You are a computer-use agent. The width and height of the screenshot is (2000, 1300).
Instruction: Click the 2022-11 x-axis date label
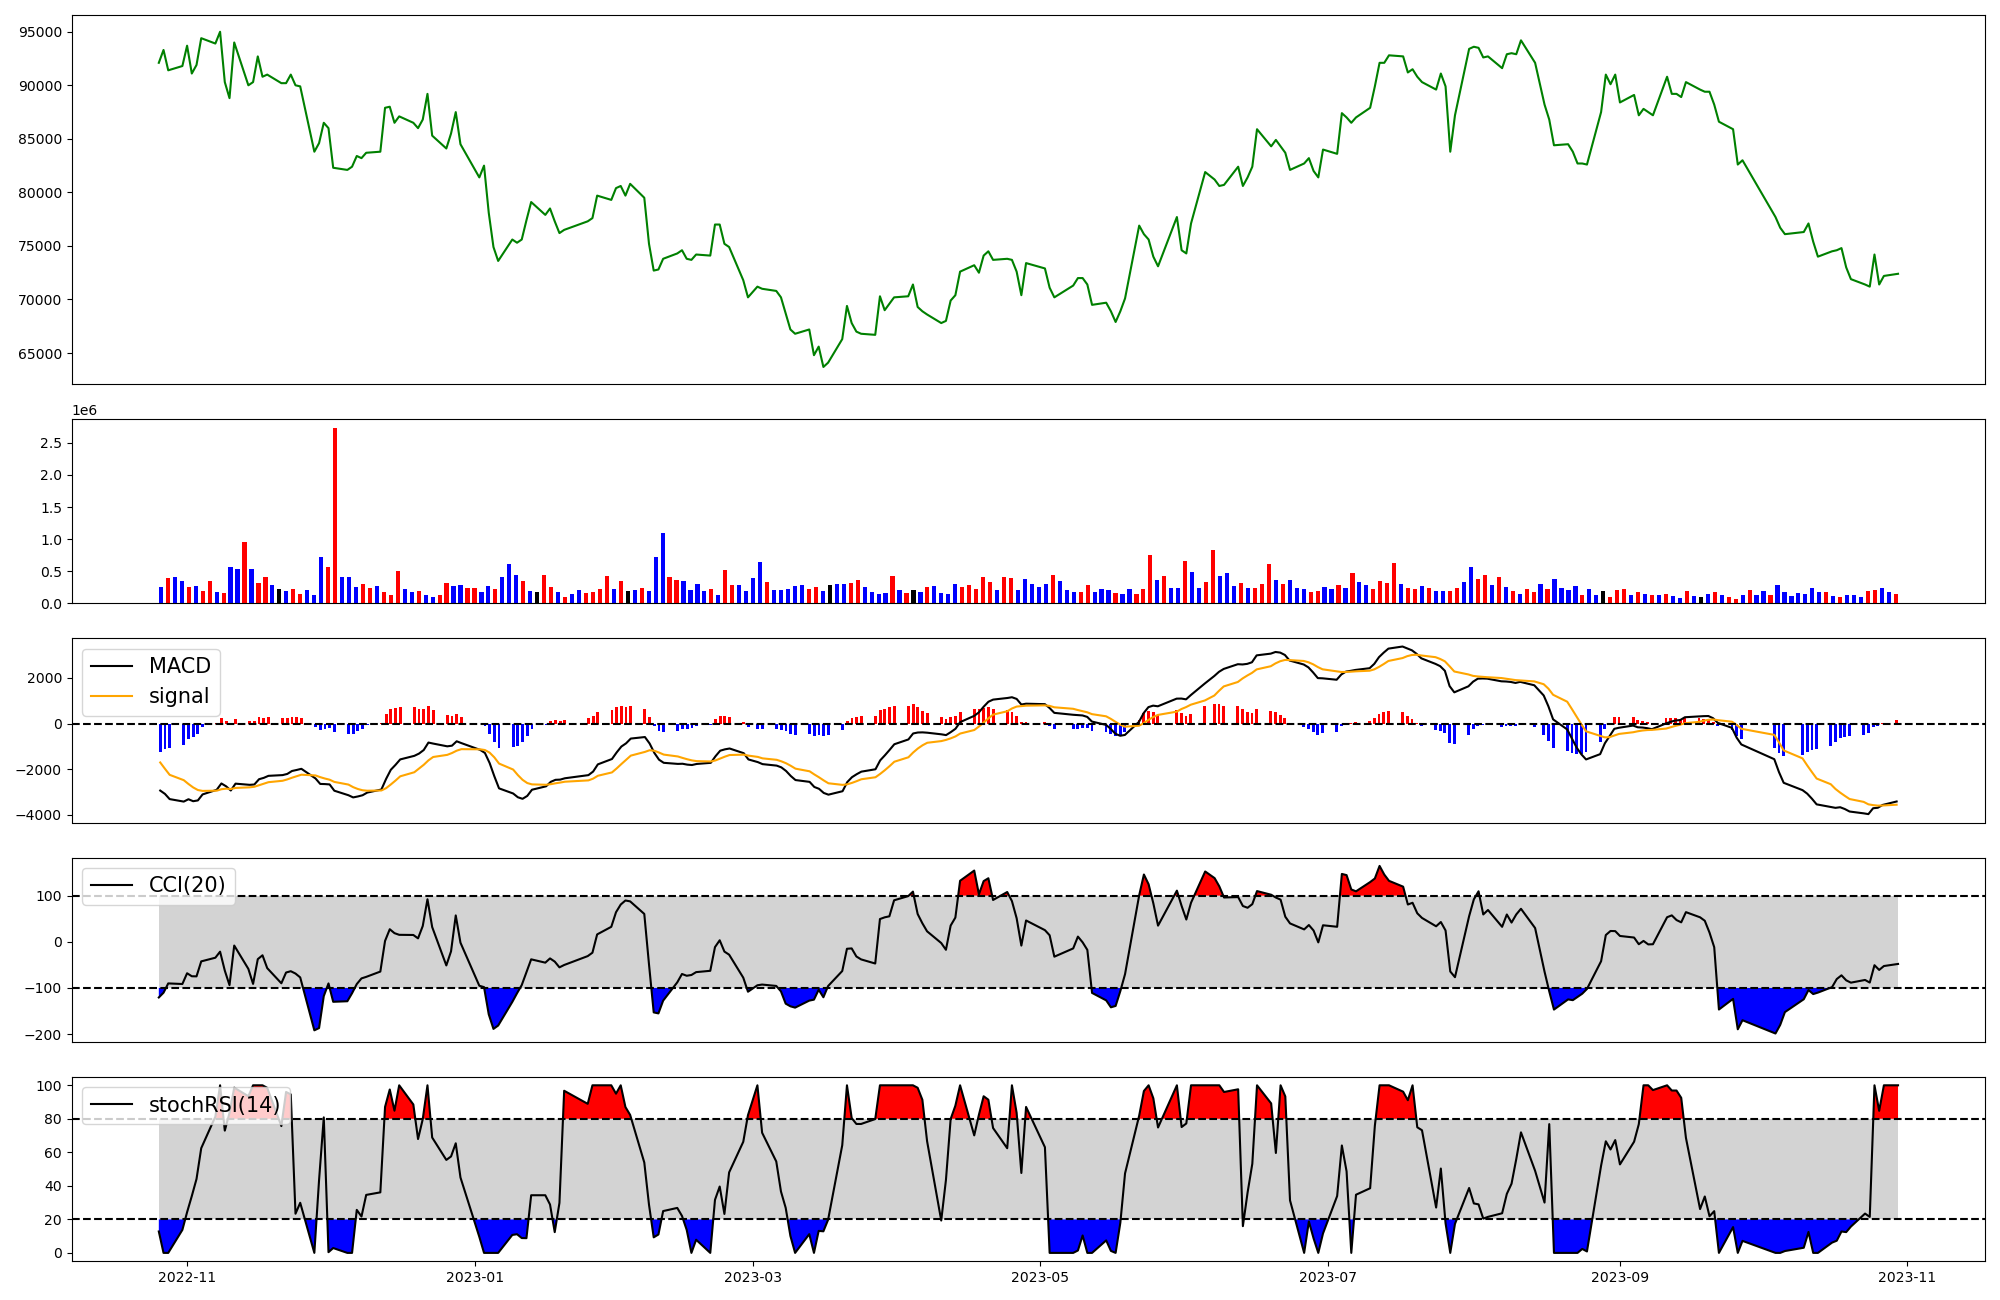point(187,1277)
